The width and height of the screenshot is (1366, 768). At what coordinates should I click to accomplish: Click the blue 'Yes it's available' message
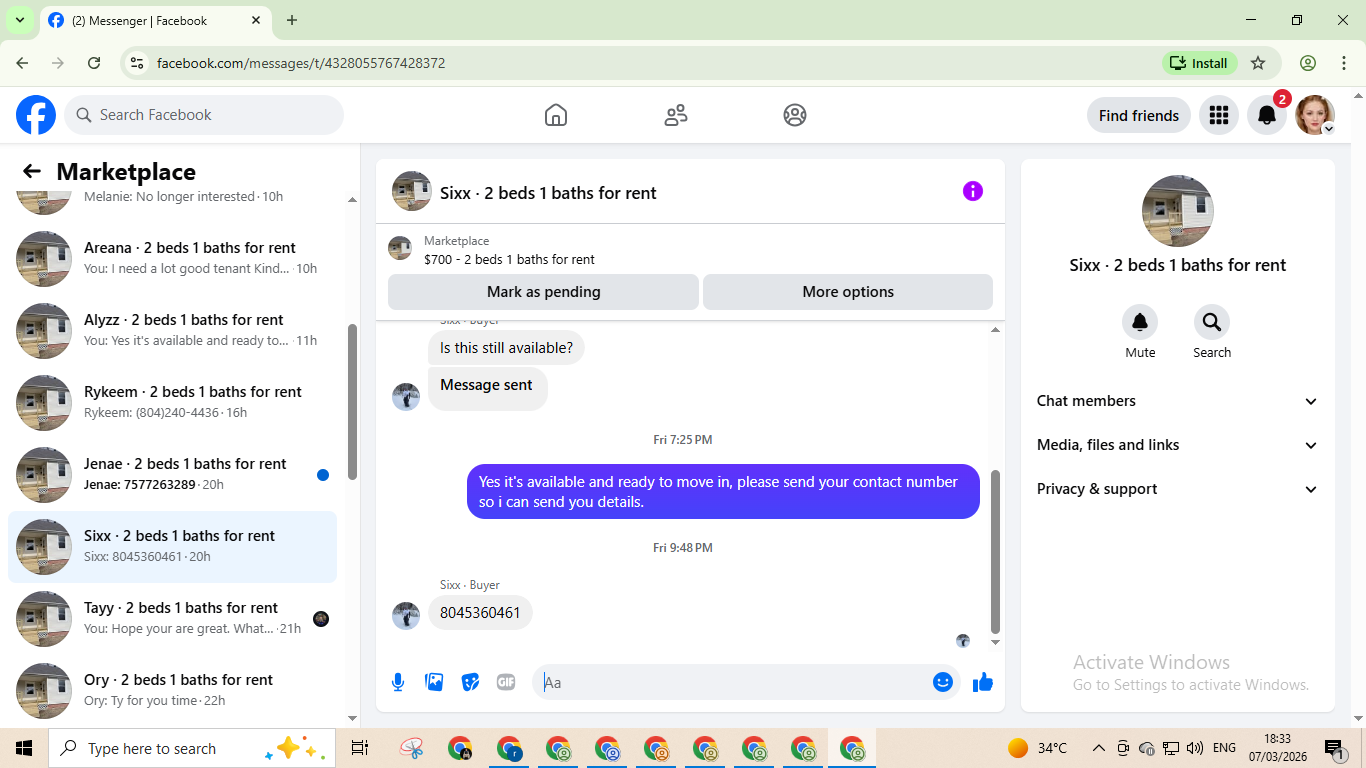tap(723, 491)
